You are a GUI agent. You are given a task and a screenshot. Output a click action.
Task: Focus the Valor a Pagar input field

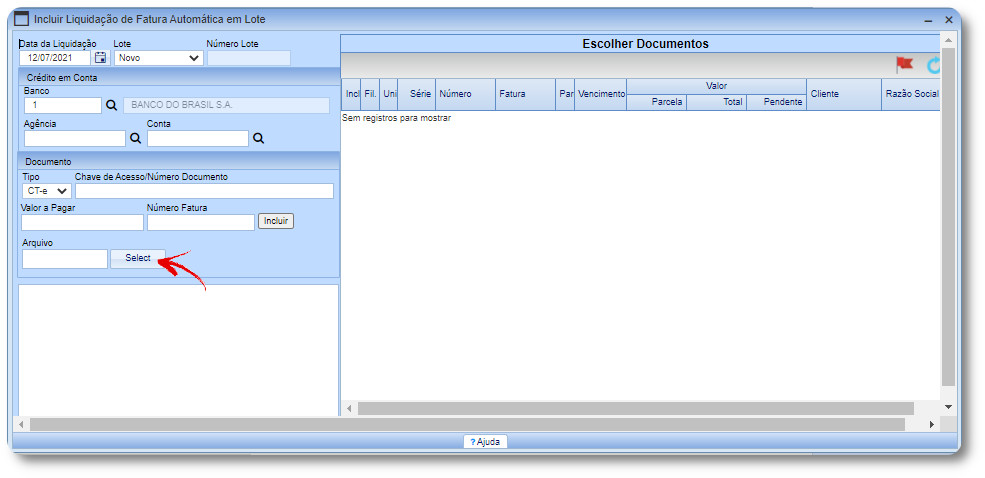pyautogui.click(x=82, y=222)
